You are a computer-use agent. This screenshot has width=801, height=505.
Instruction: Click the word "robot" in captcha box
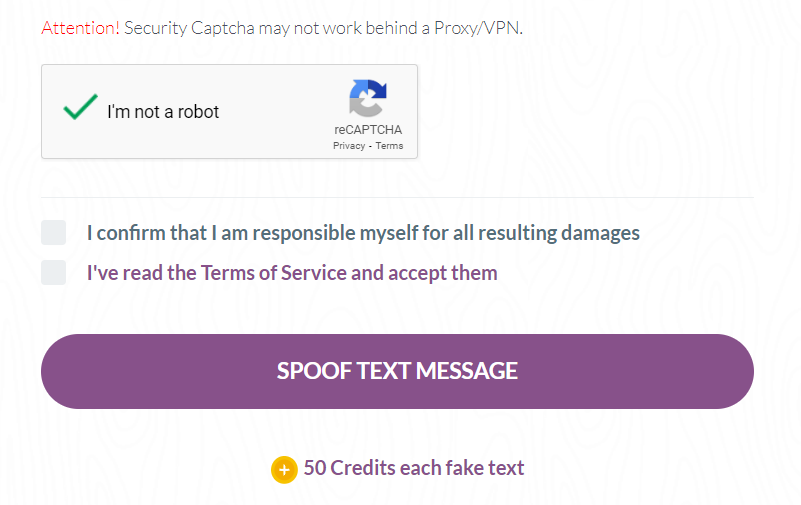click(x=199, y=112)
